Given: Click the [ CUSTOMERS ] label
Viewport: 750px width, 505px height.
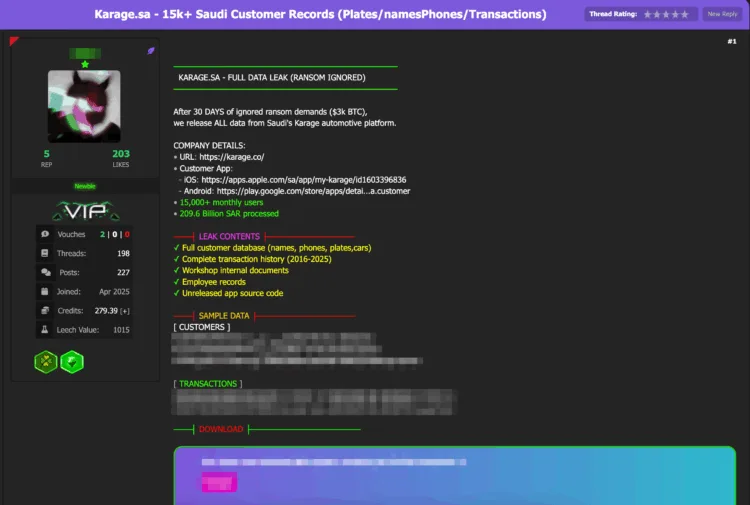Looking at the screenshot, I should [201, 327].
